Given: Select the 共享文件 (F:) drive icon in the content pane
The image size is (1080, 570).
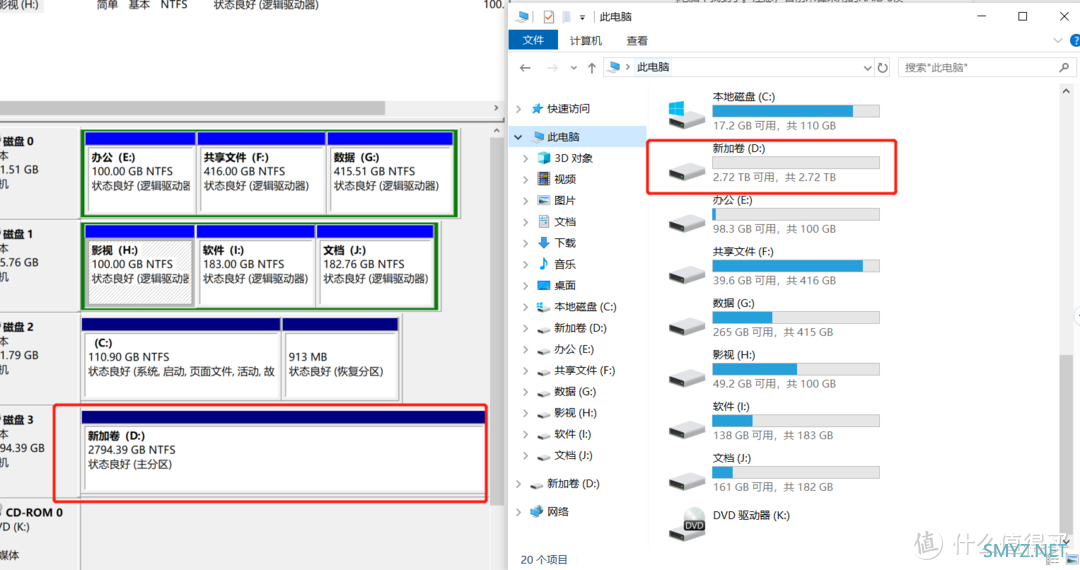Looking at the screenshot, I should [686, 275].
